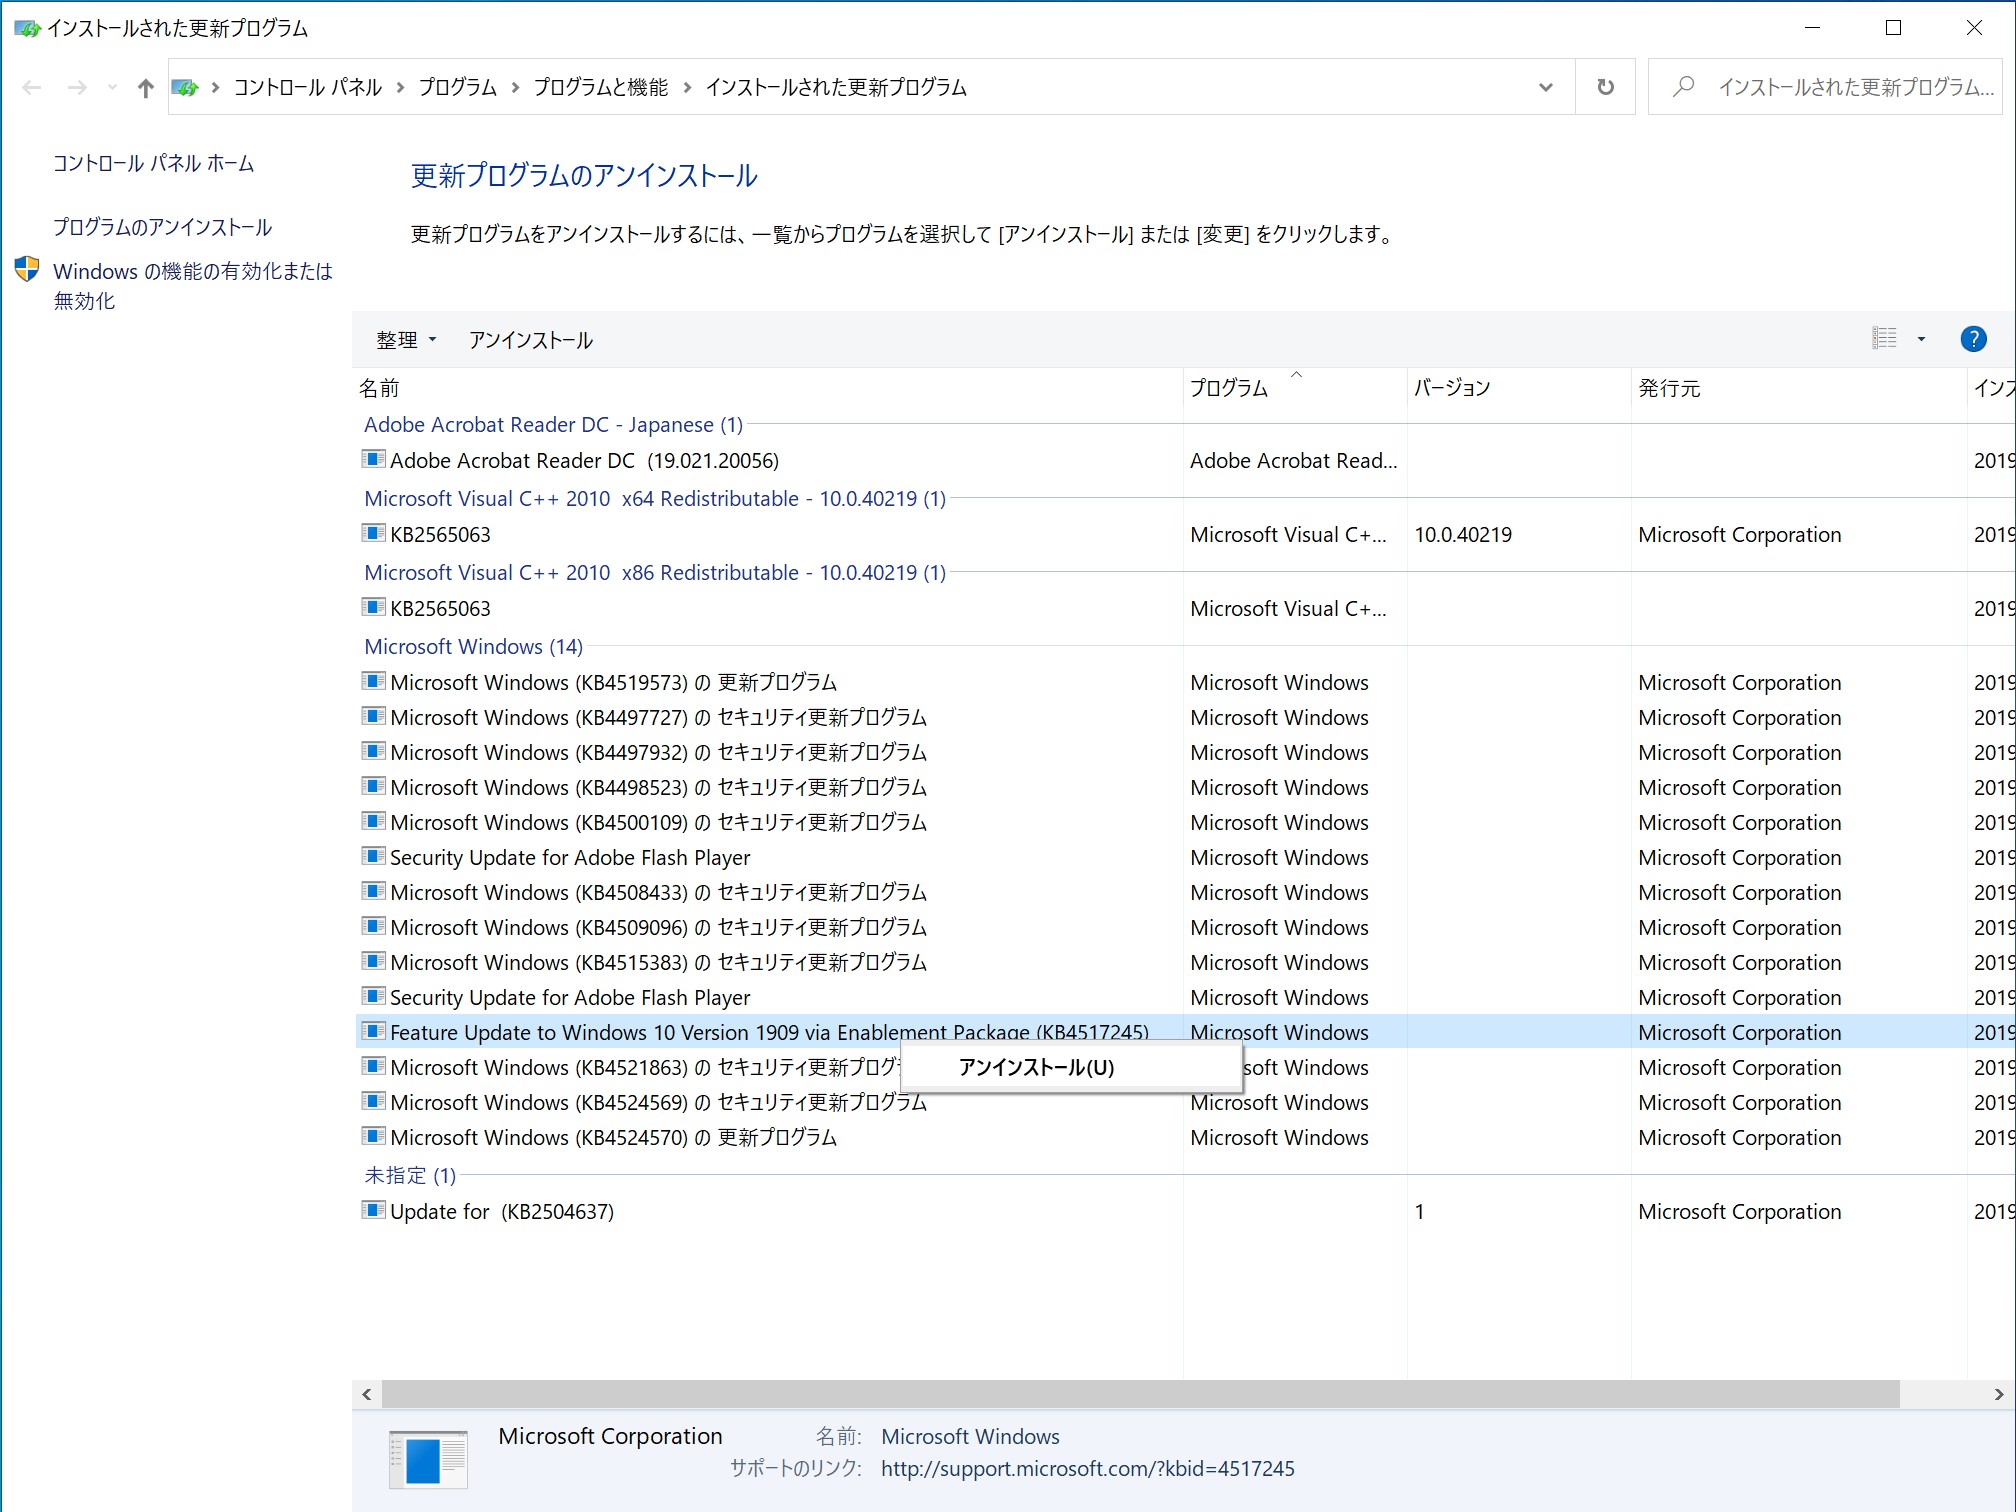This screenshot has height=1512, width=2016.
Task: Open the address bar history dropdown
Action: click(x=1546, y=88)
